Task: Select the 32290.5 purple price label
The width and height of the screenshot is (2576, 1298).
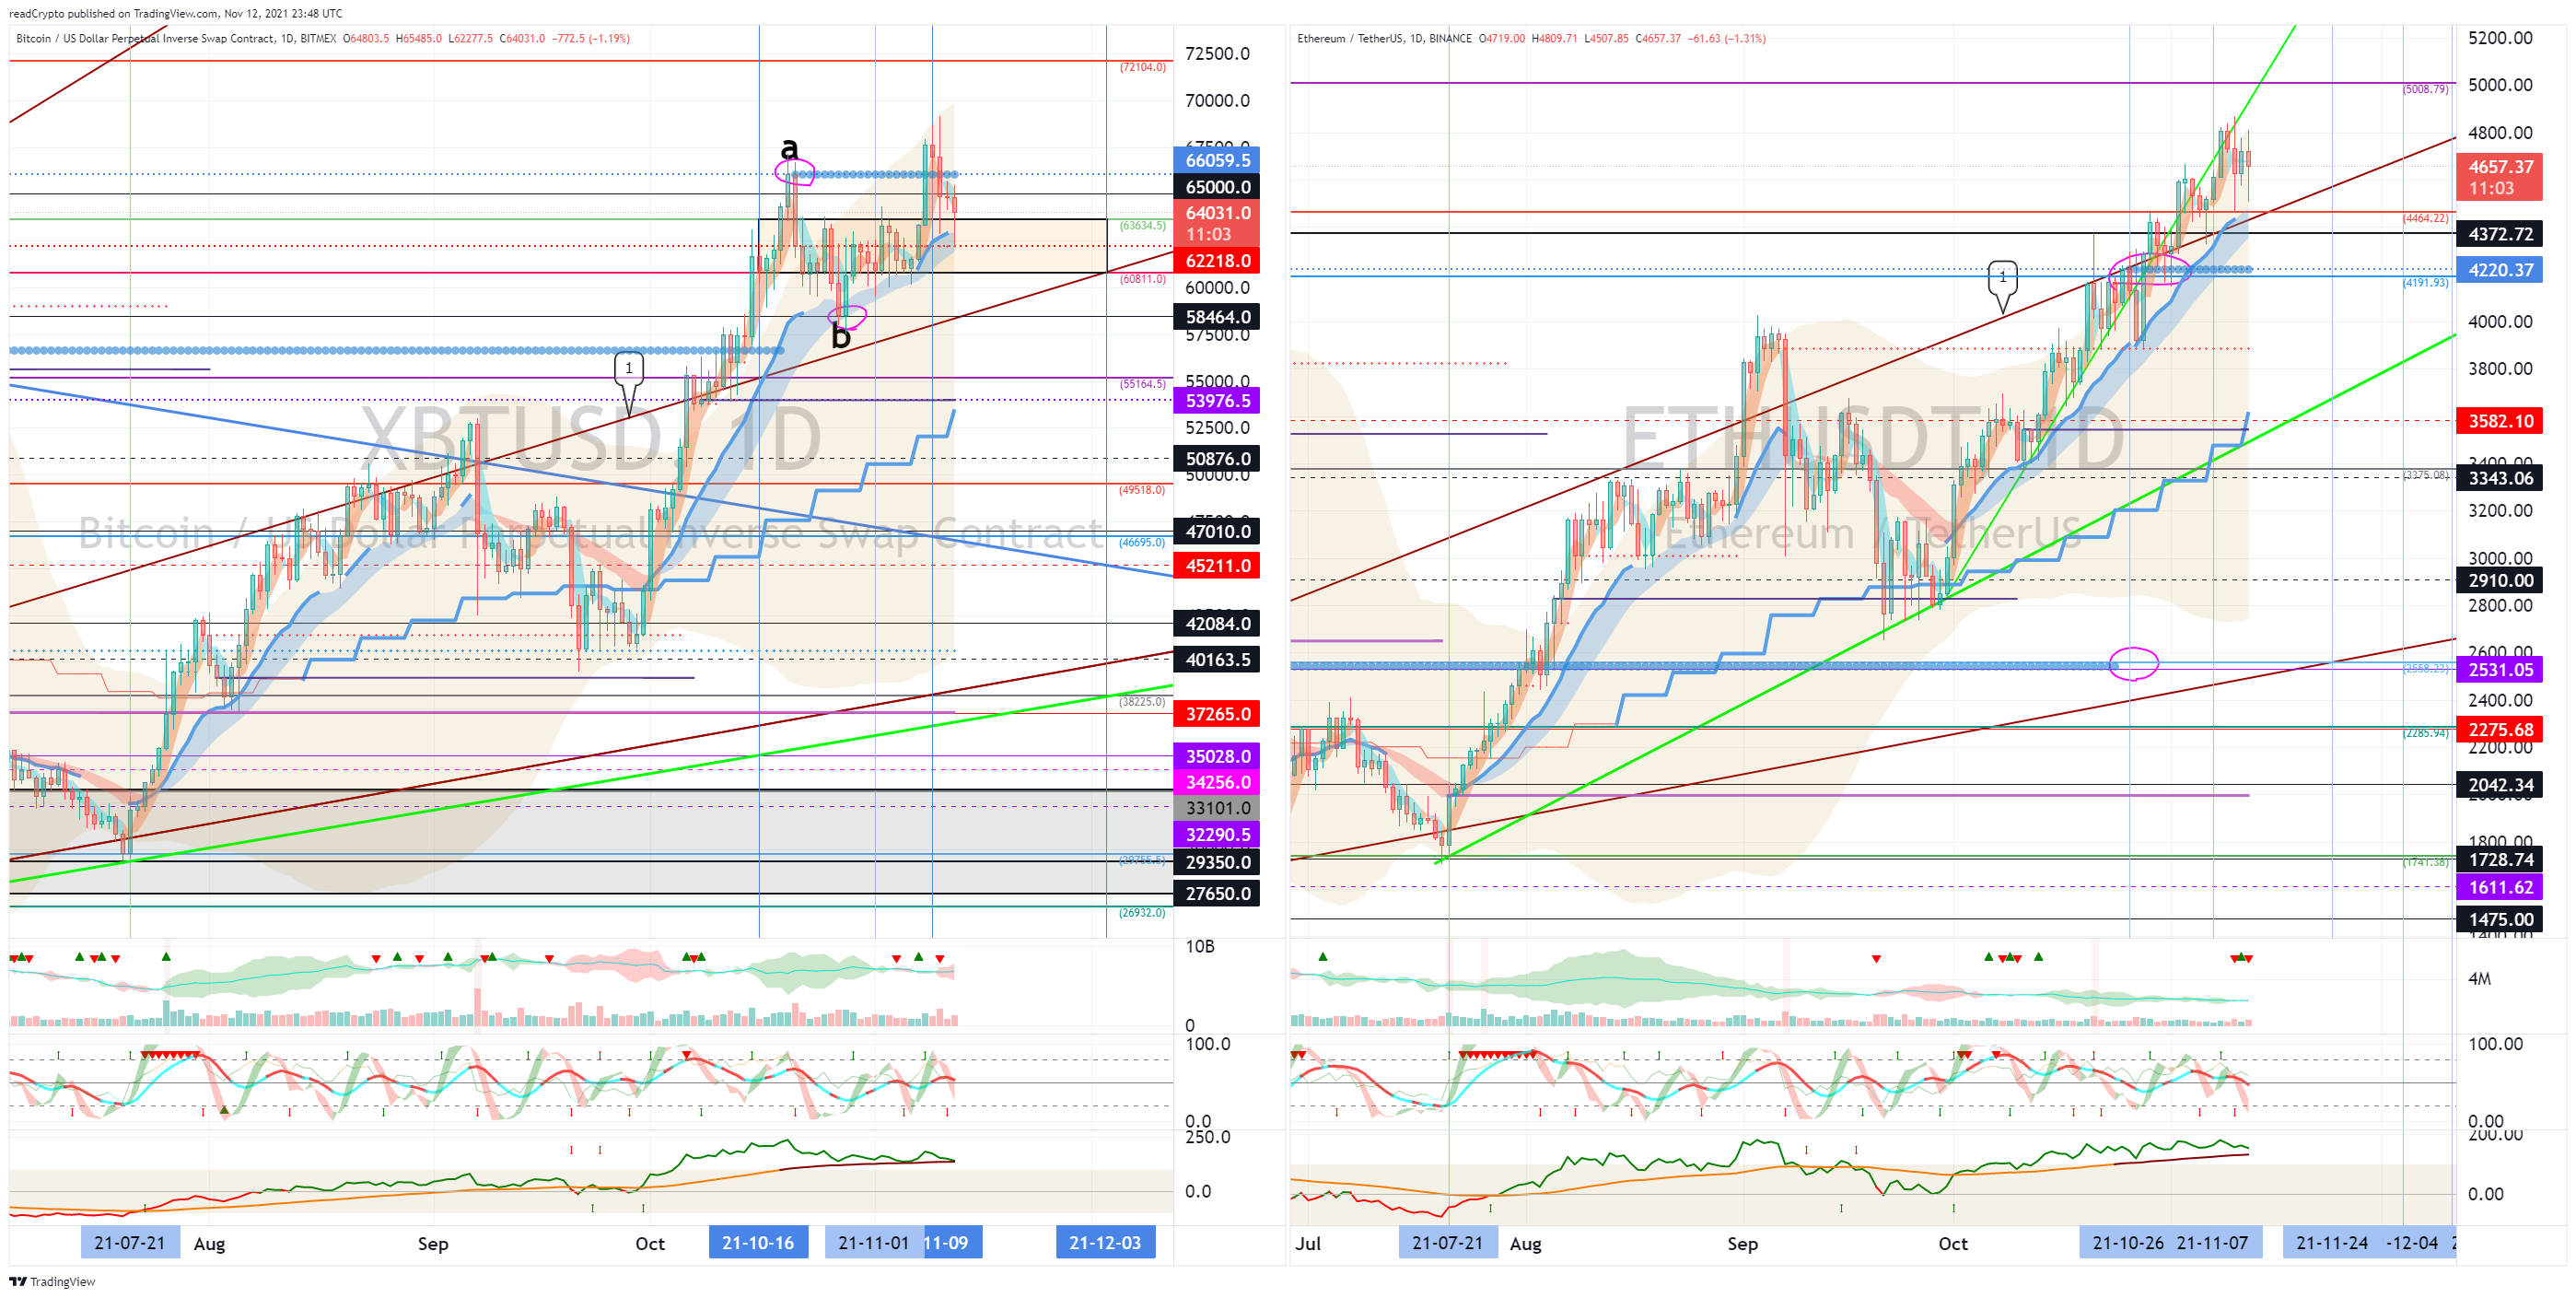Action: 1217,834
